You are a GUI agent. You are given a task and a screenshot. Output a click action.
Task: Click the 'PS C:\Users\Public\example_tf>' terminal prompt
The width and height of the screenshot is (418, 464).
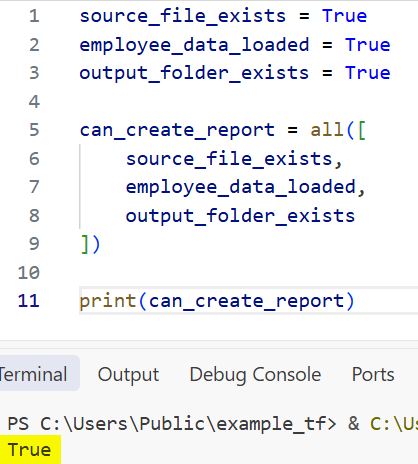[x=172, y=424]
